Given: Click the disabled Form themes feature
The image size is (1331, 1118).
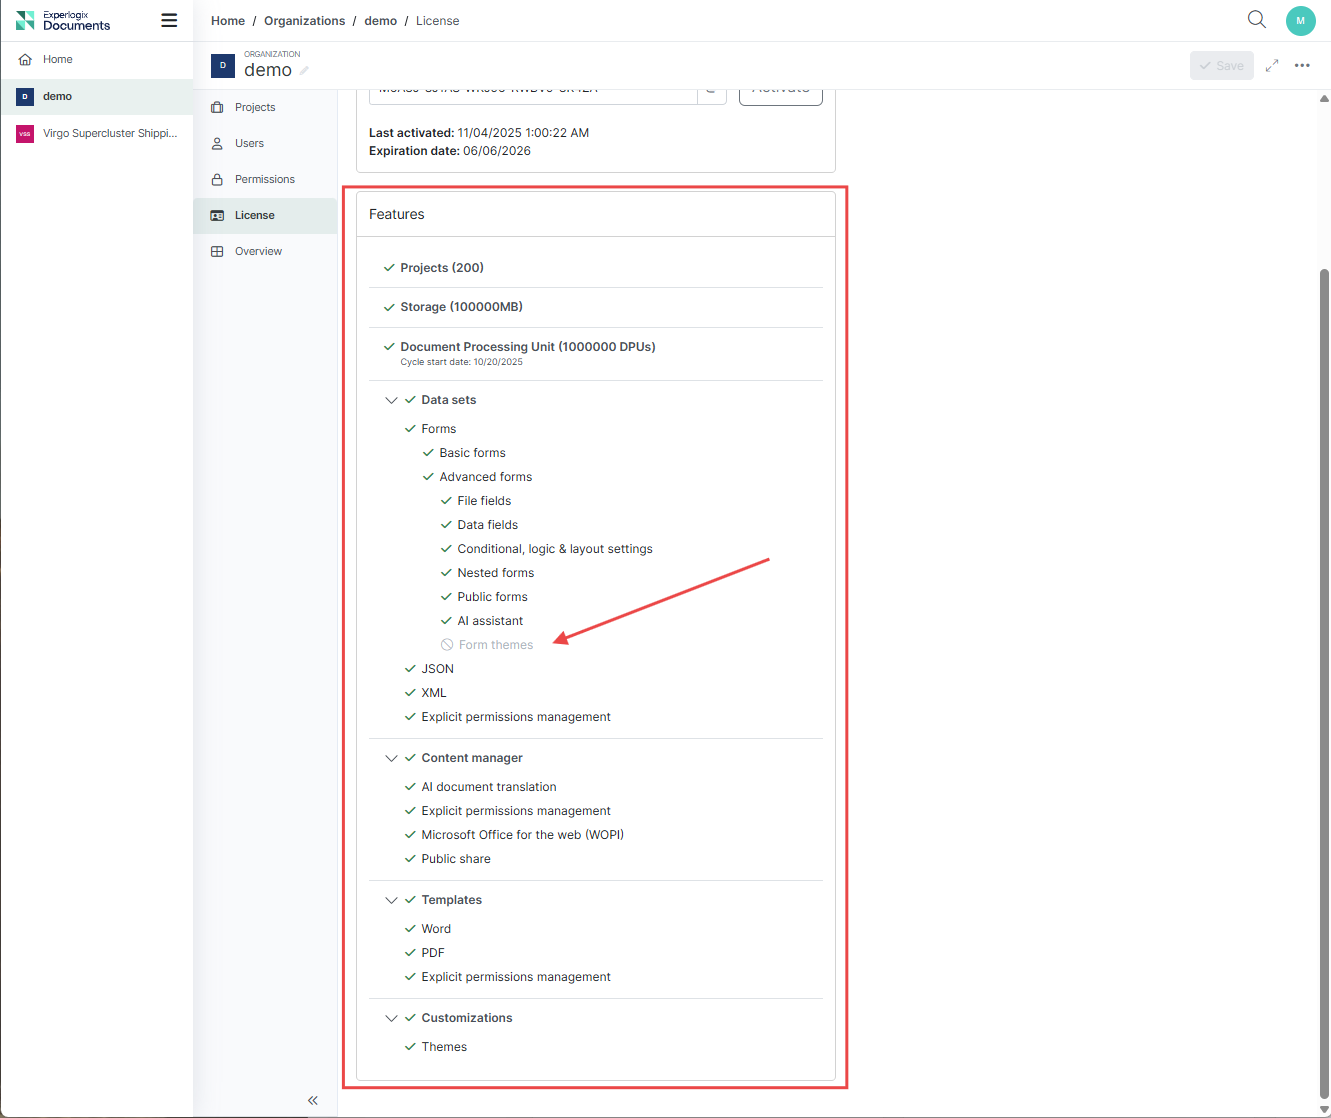Looking at the screenshot, I should pos(495,645).
